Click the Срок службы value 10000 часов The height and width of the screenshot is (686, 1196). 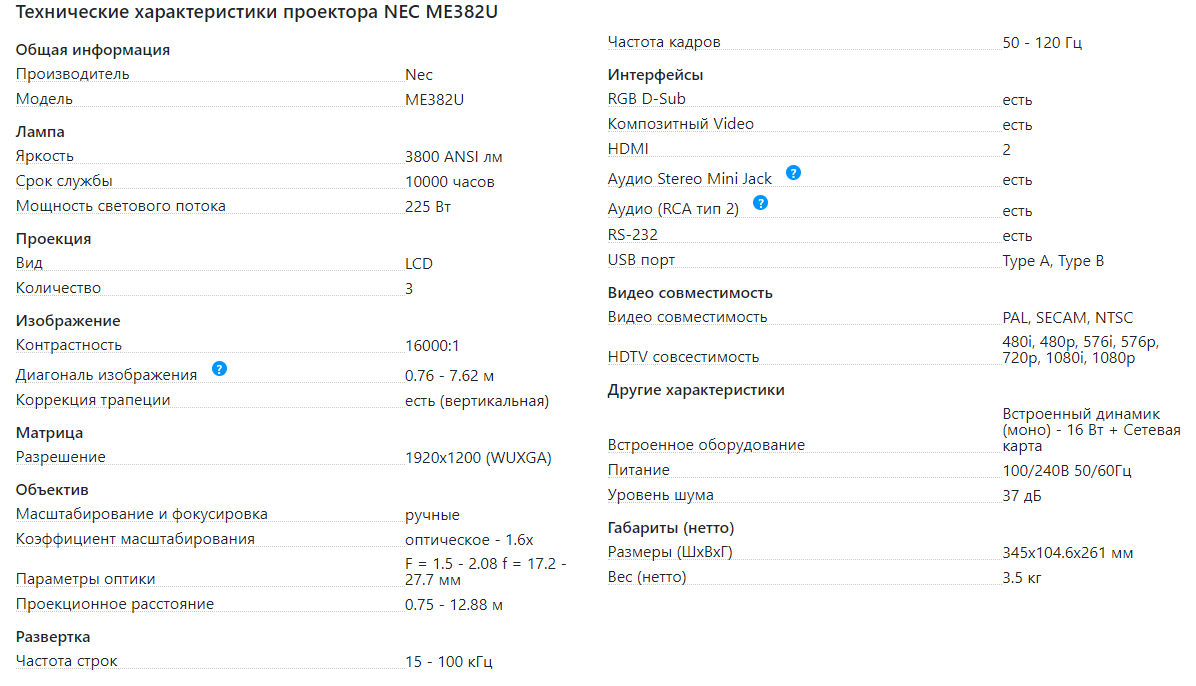coord(450,182)
